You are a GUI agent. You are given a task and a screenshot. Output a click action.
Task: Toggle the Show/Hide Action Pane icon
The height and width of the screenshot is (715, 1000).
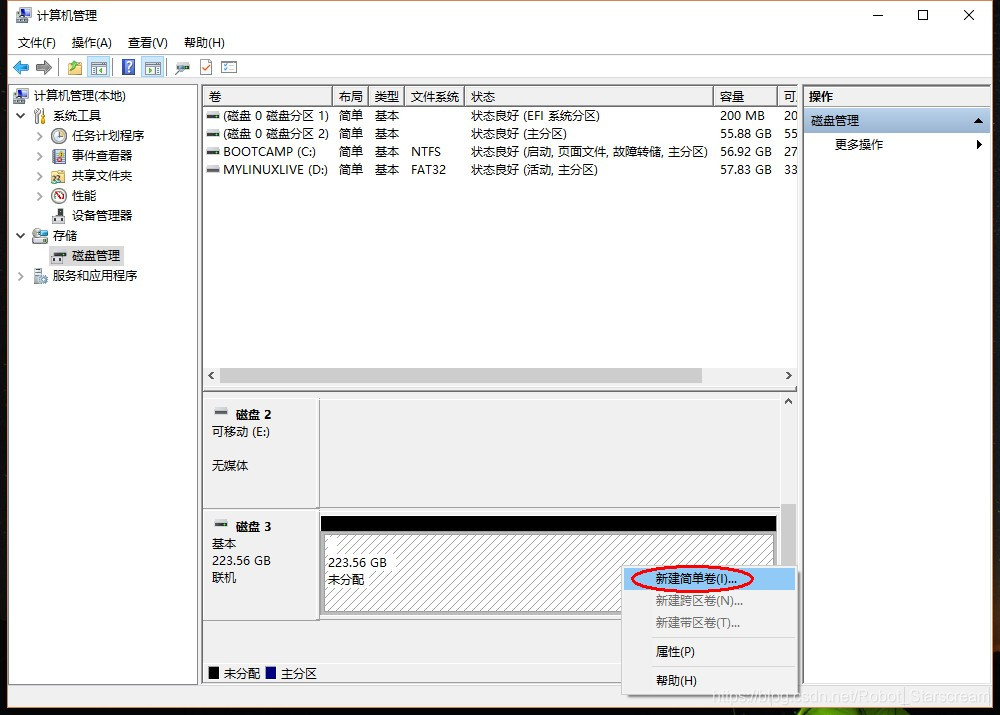153,68
